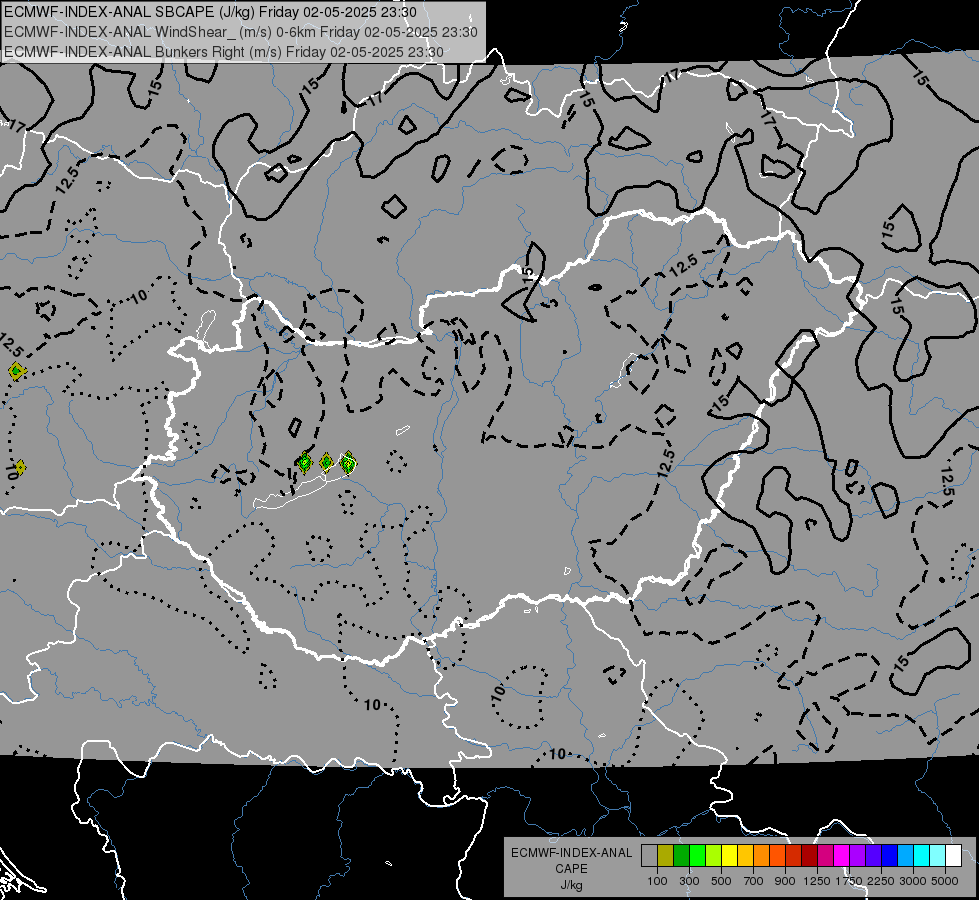
Task: Click the 5000 legend value label
Action: 945,881
